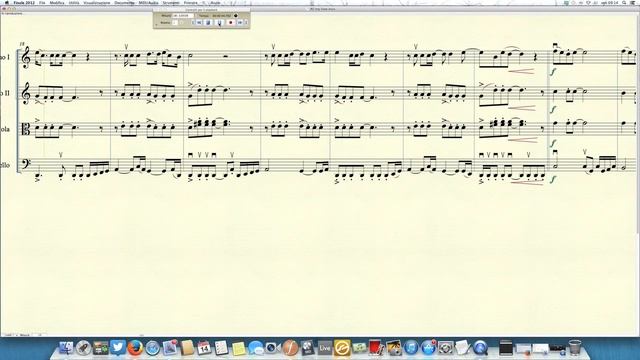Click the forte dynamic under the Viola staff
The width and height of the screenshot is (640, 360).
tap(553, 143)
